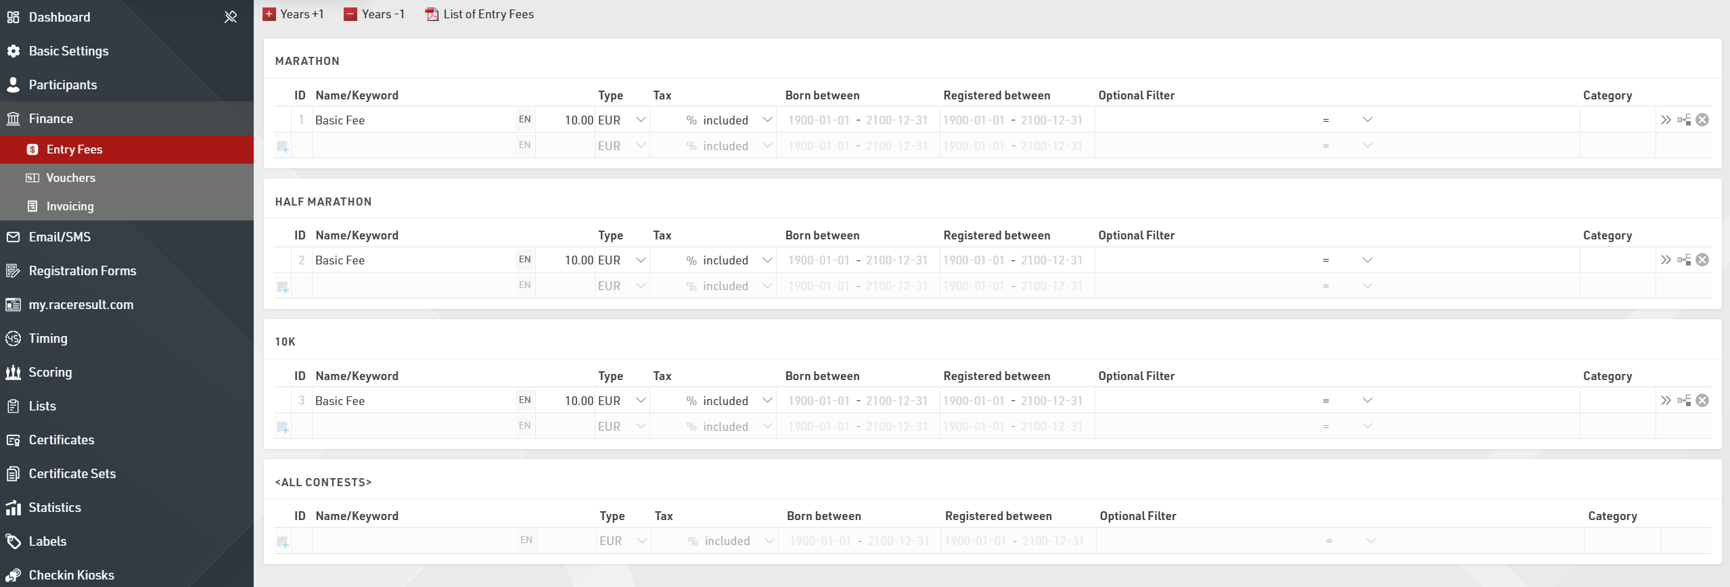Remove the 10K Basic Fee entry
This screenshot has width=1730, height=587.
(x=1702, y=401)
